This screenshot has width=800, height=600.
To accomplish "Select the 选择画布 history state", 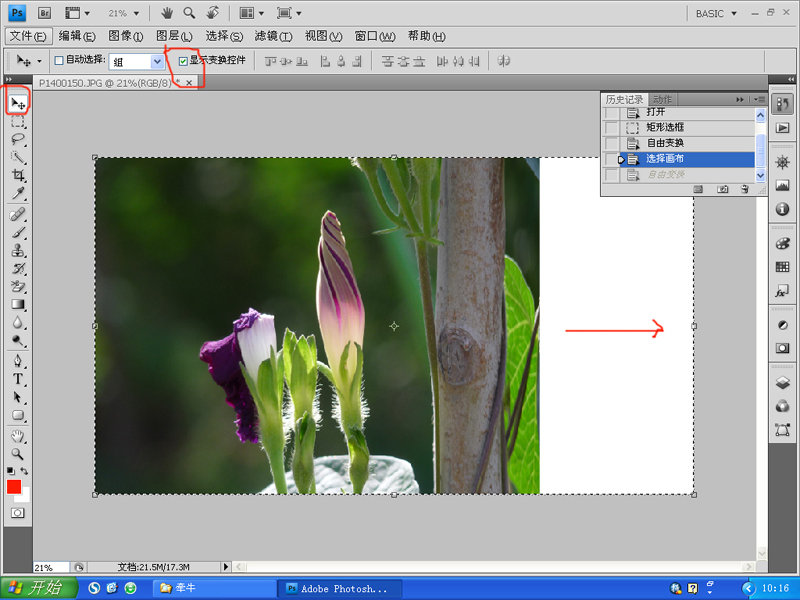I will click(x=687, y=159).
